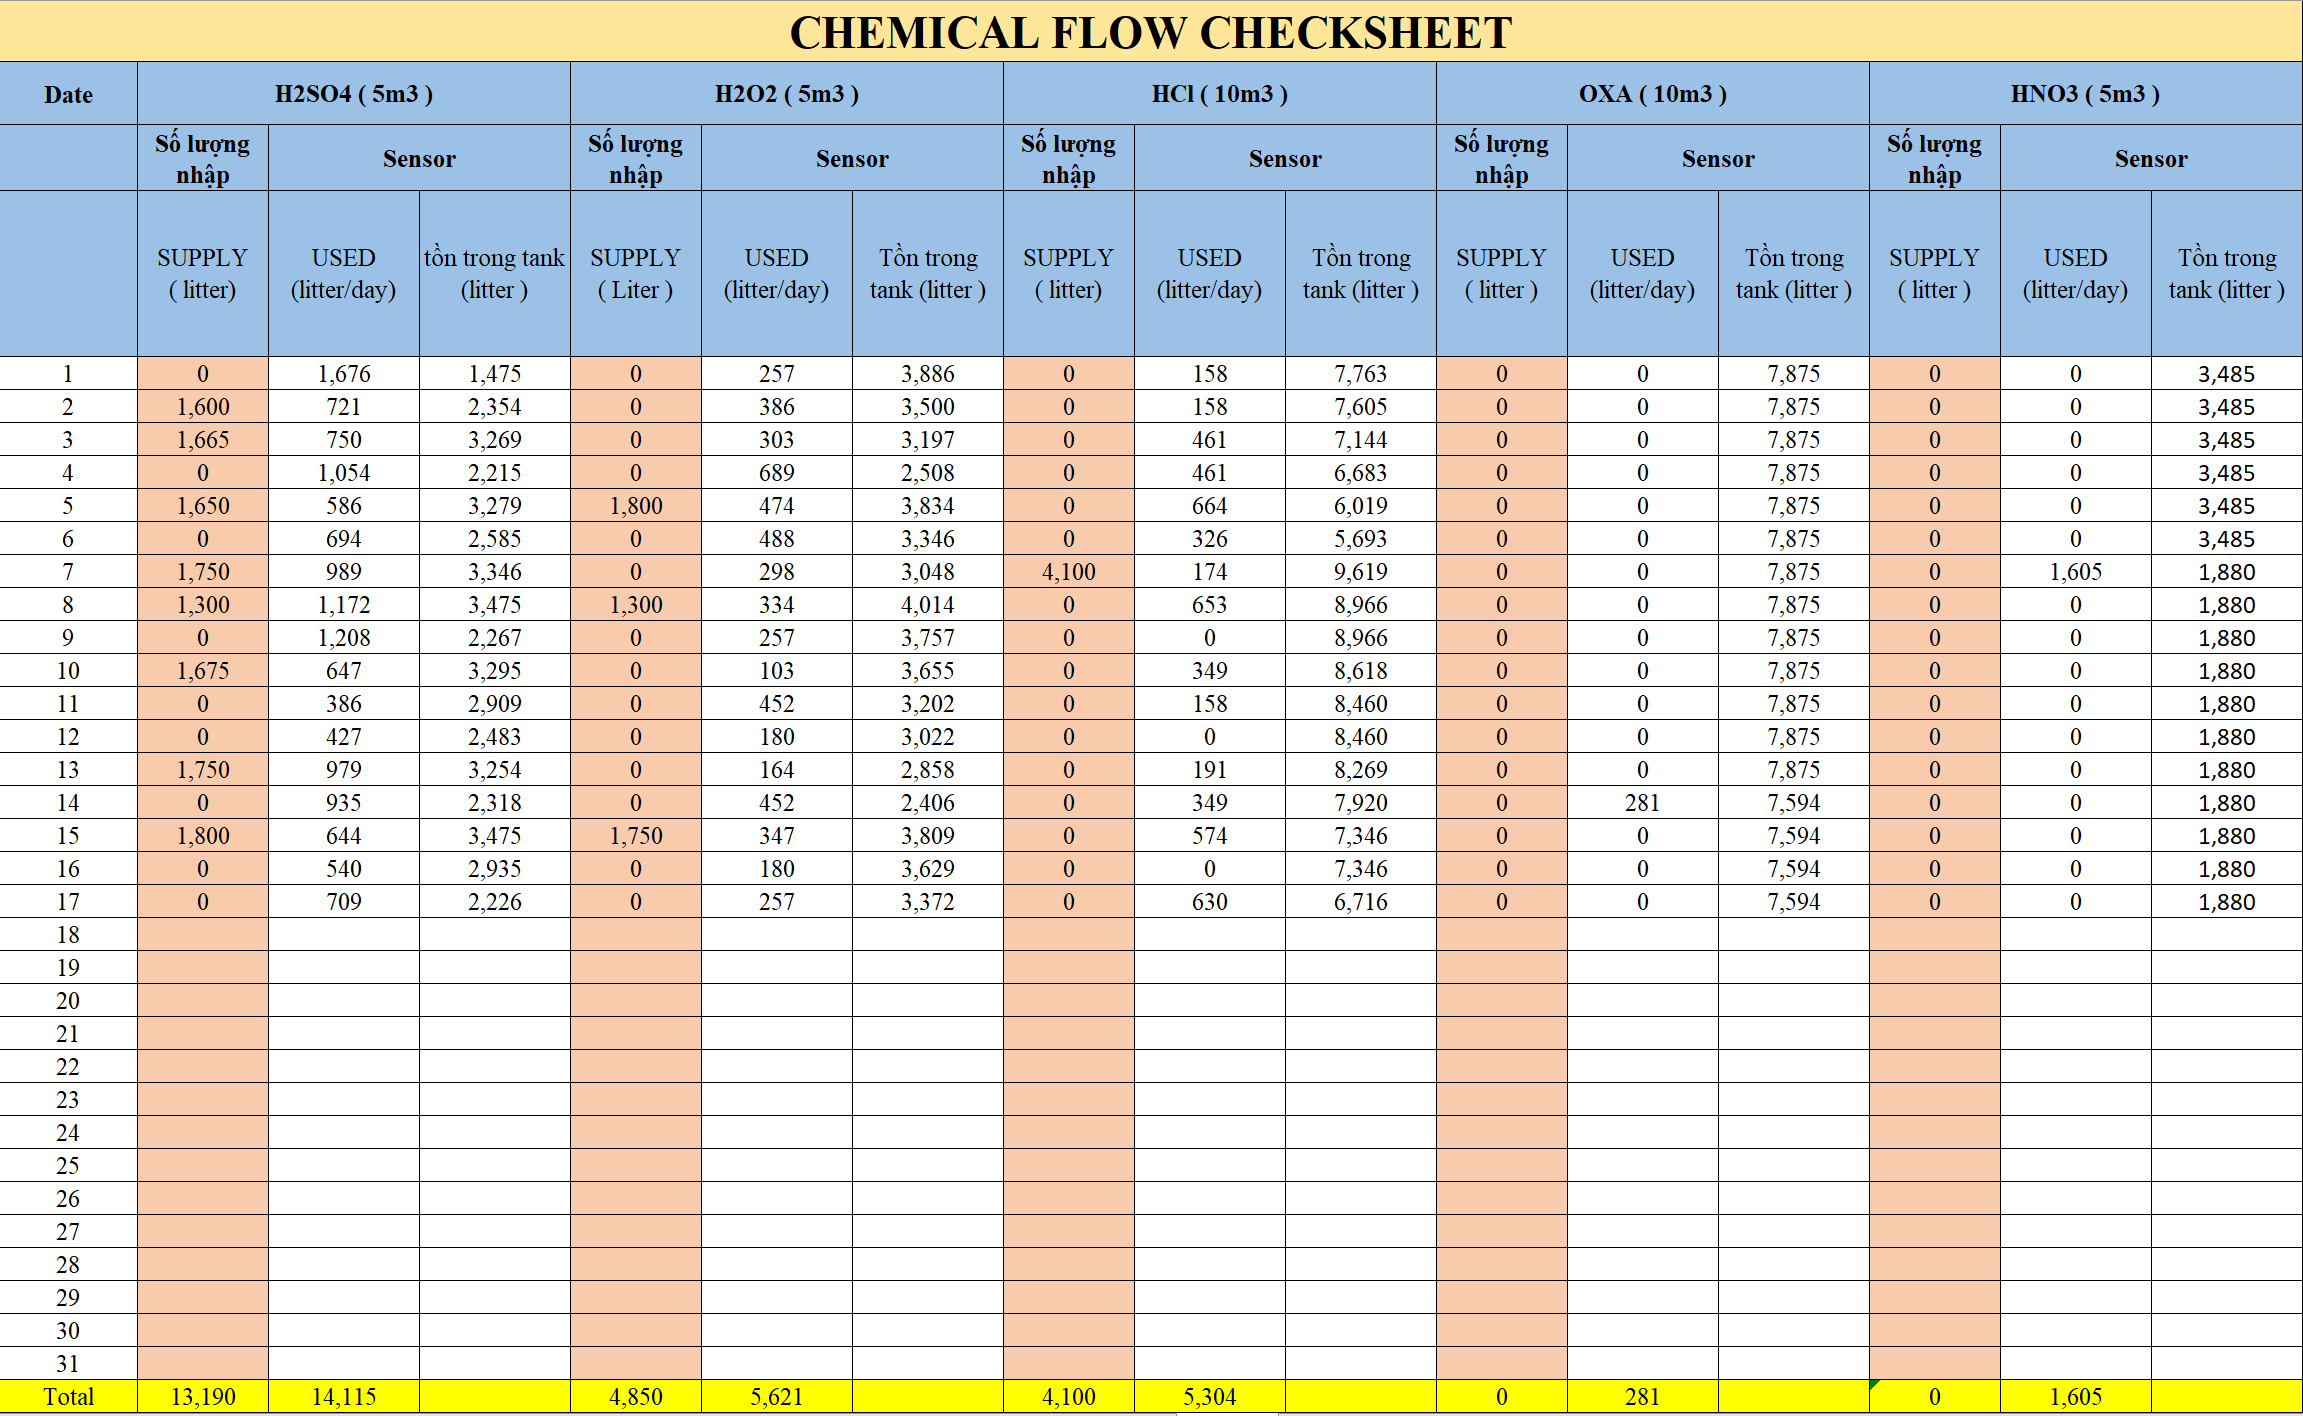Click HNO3 tank value 1,880 on day 7
Viewport: 2303px width, 1416px height.
click(2227, 572)
